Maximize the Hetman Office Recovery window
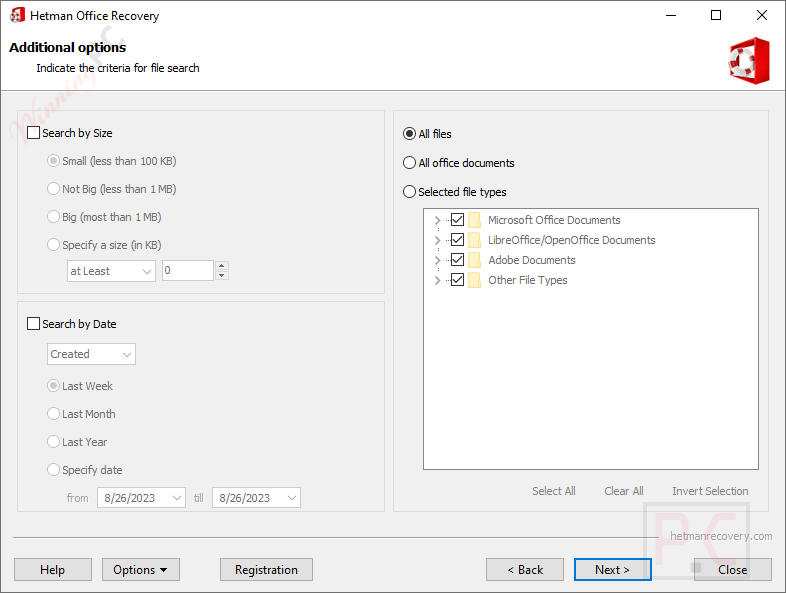The width and height of the screenshot is (786, 593). pyautogui.click(x=716, y=15)
